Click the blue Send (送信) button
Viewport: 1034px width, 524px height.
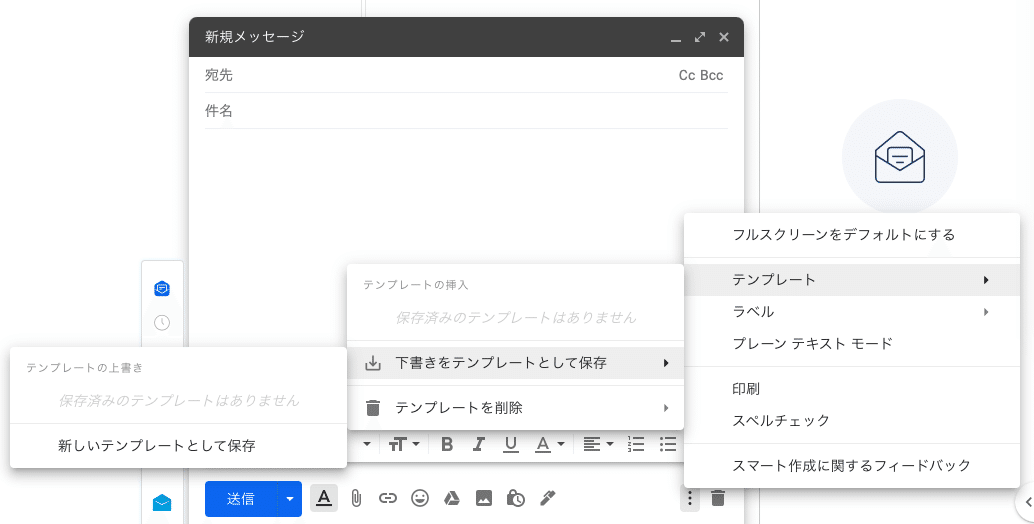pyautogui.click(x=241, y=499)
